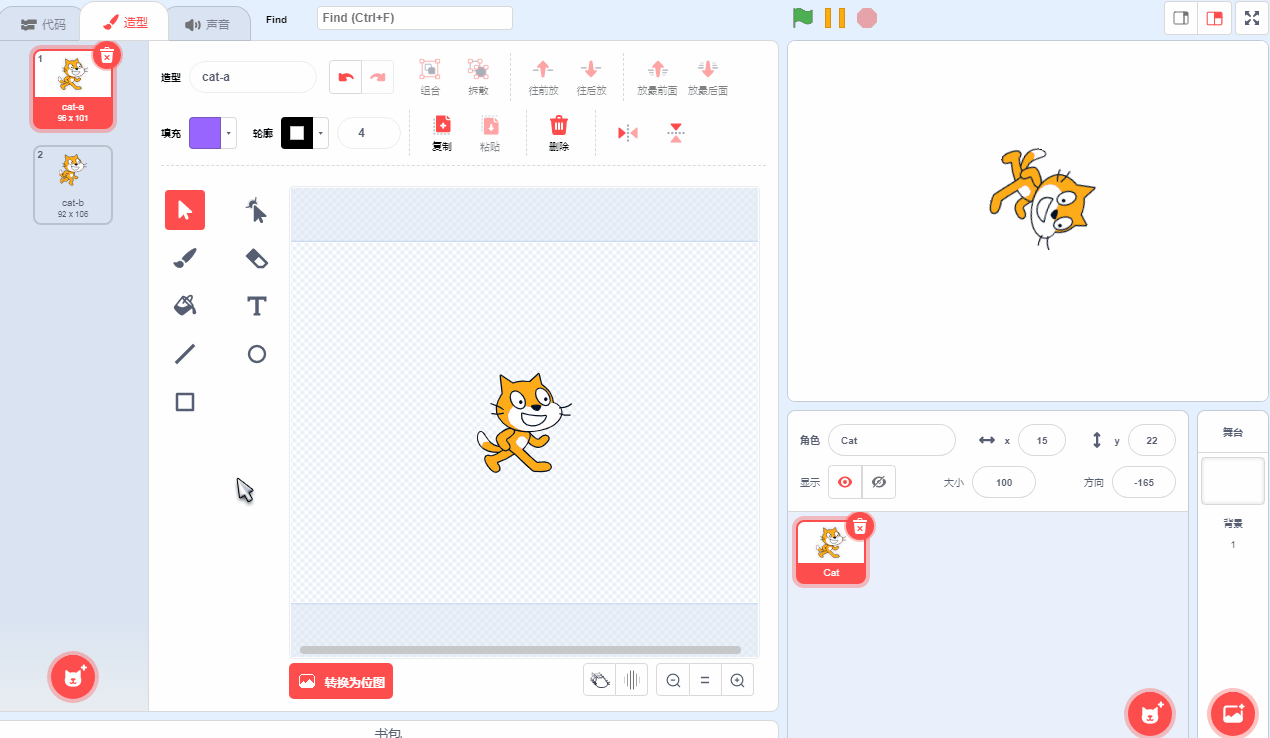Viewport: 1270px width, 738px height.
Task: Hide the Cat sprite using crossed-eye toggle
Action: 879,482
